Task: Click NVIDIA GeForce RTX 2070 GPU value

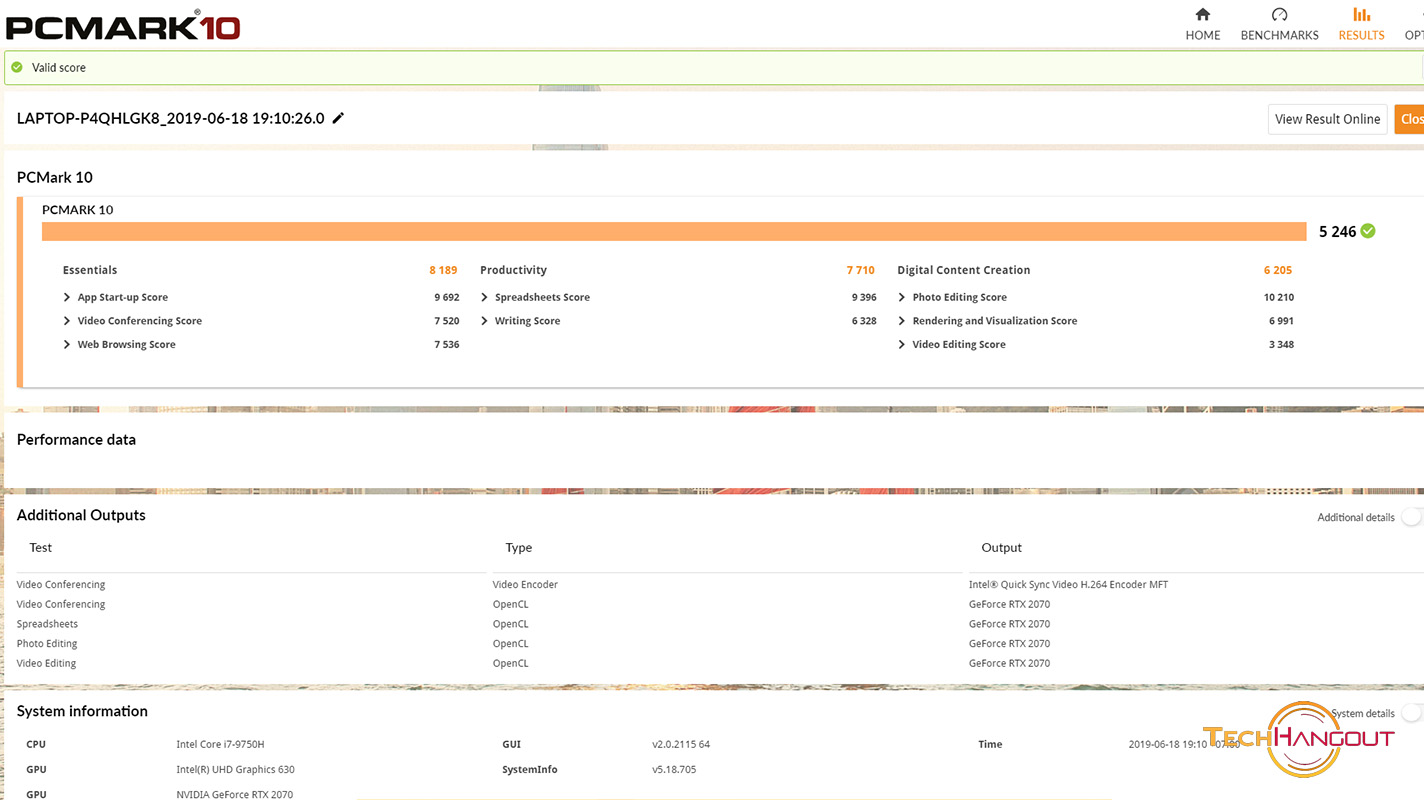Action: tap(235, 794)
